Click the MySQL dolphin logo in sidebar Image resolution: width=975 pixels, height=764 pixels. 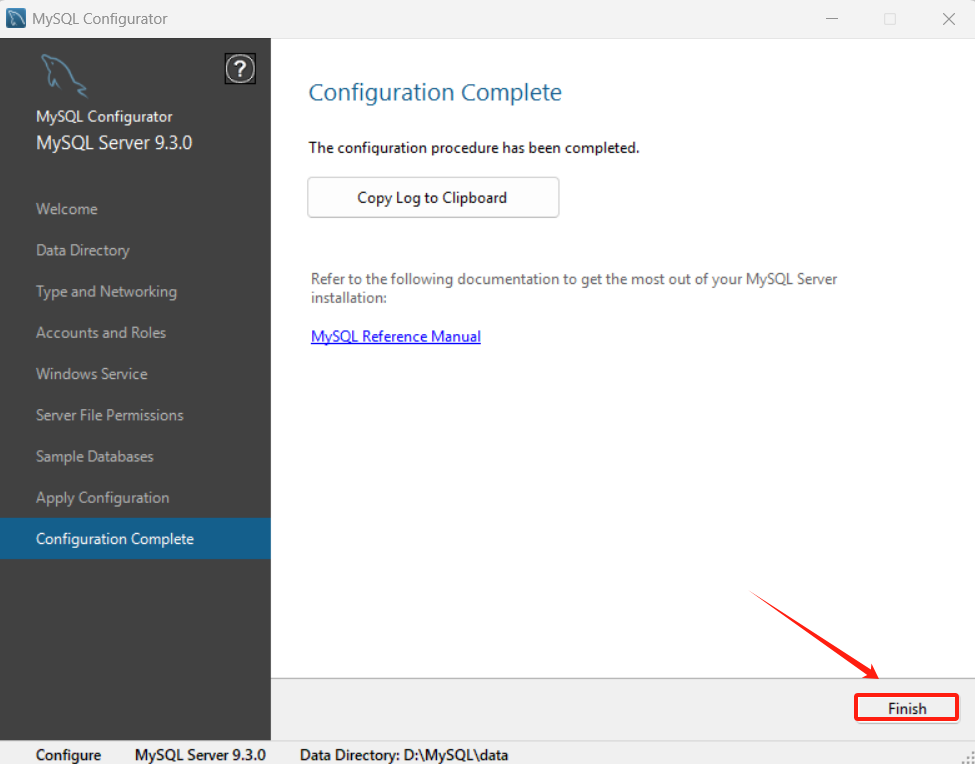click(x=64, y=76)
